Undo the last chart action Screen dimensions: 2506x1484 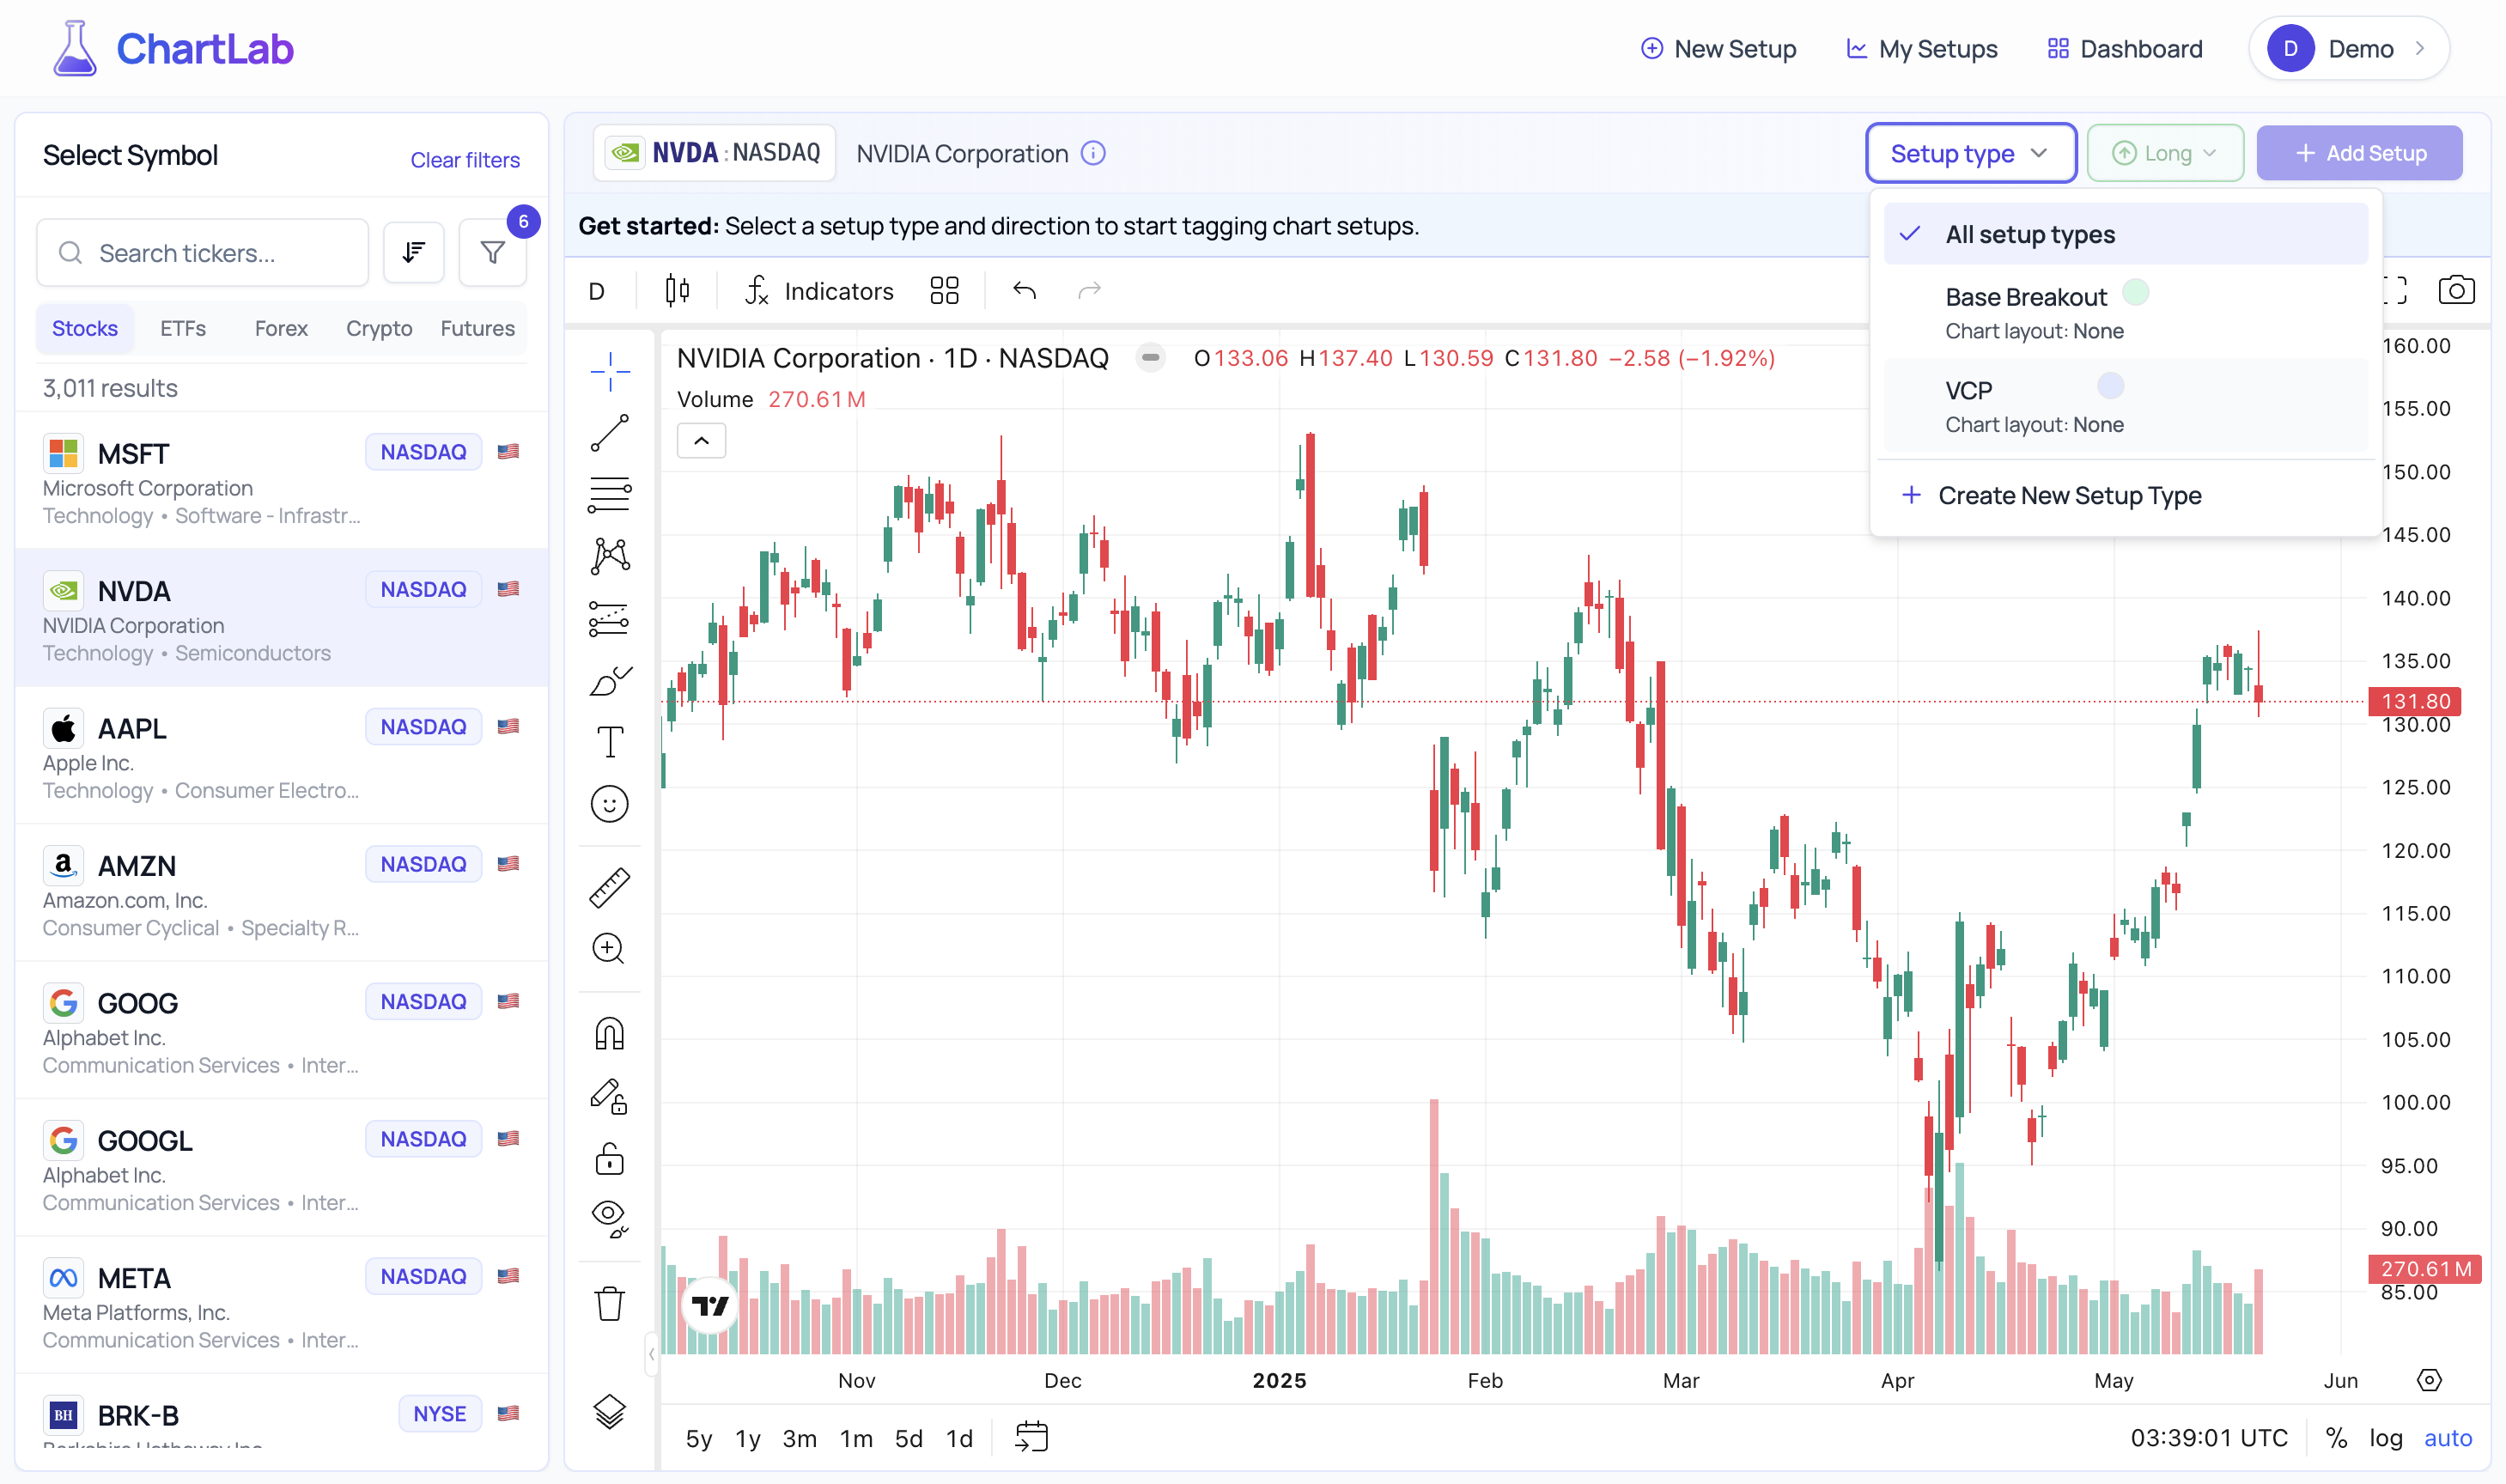click(1024, 290)
